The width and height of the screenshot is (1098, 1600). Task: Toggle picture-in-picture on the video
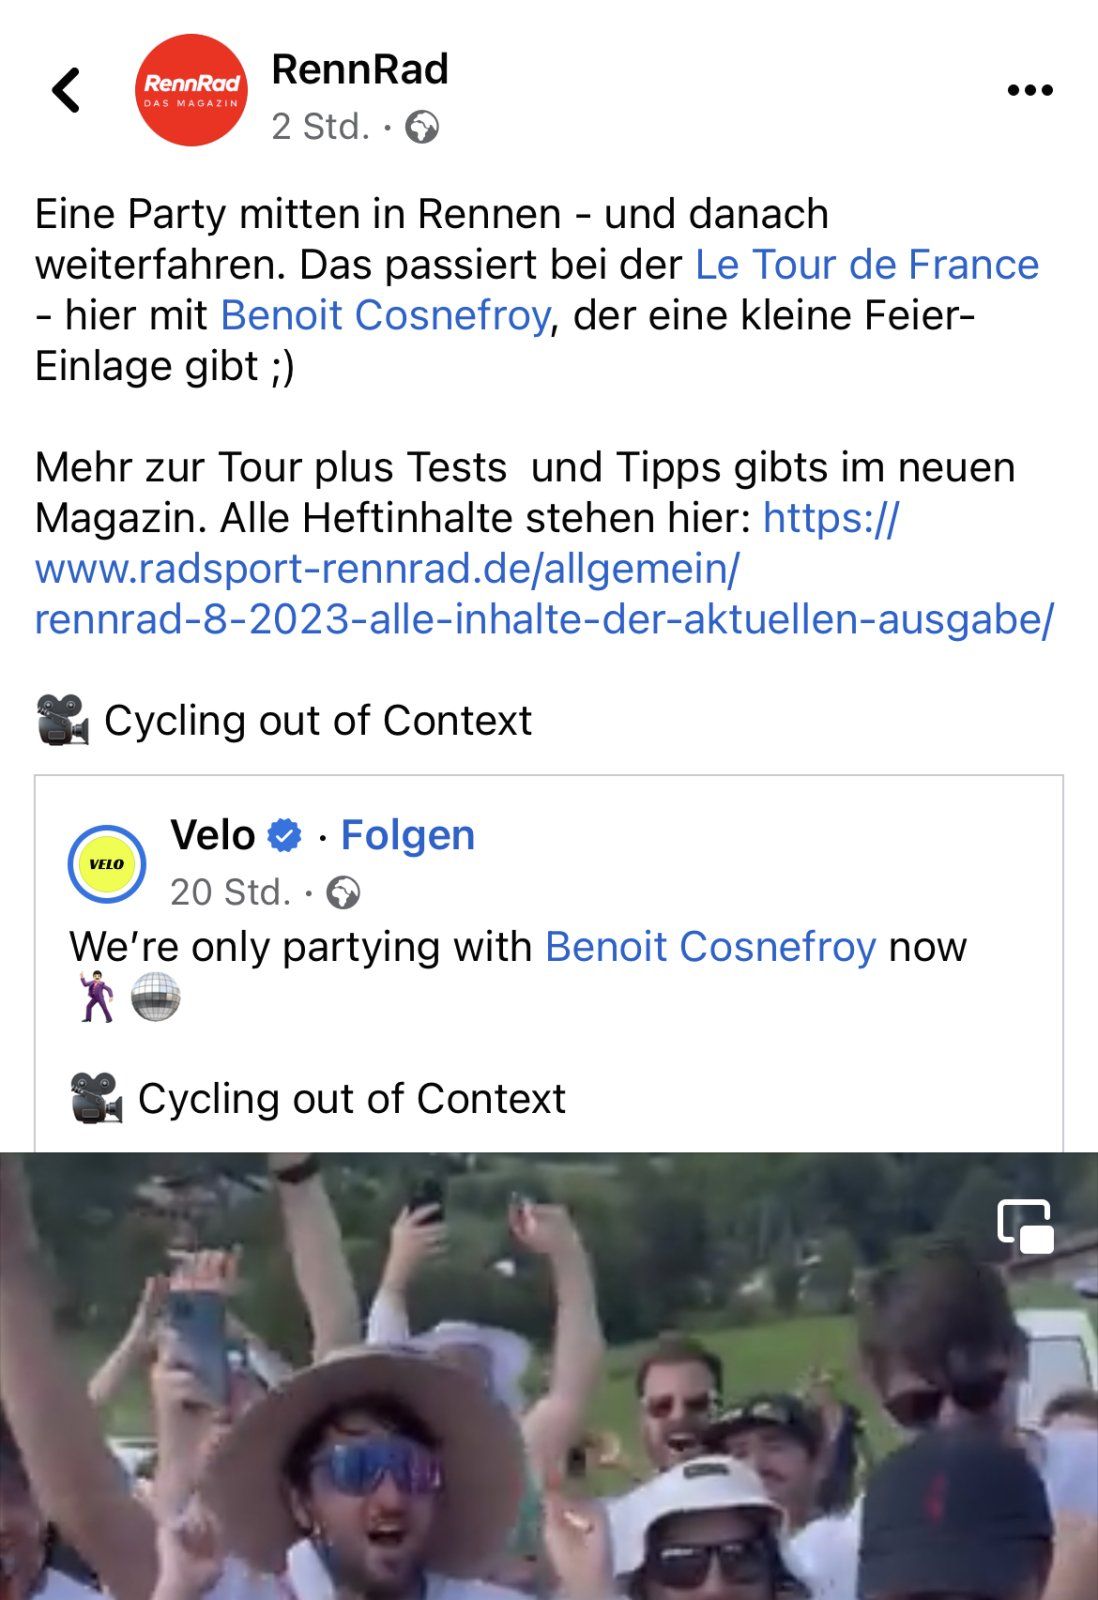coord(1025,1226)
